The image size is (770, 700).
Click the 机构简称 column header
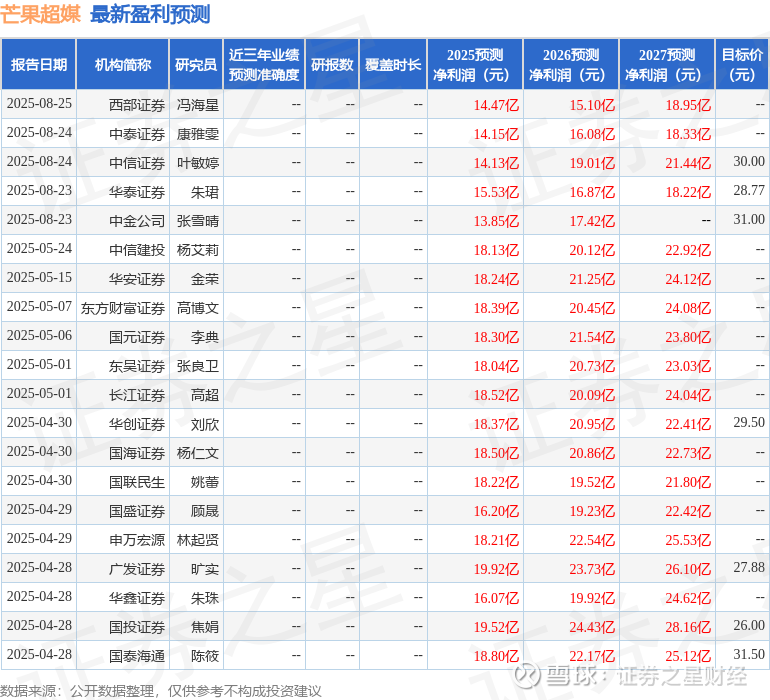[123, 64]
